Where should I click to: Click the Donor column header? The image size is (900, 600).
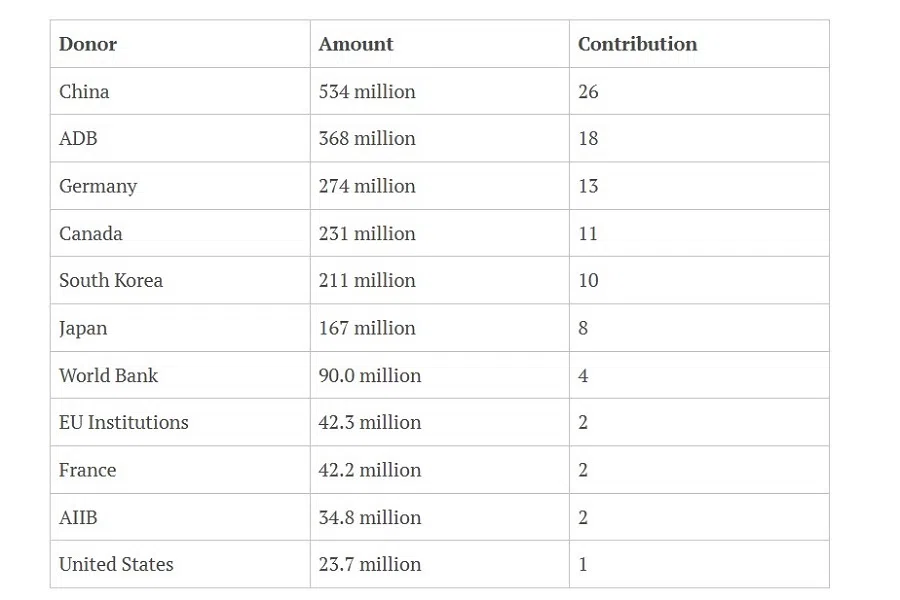88,44
